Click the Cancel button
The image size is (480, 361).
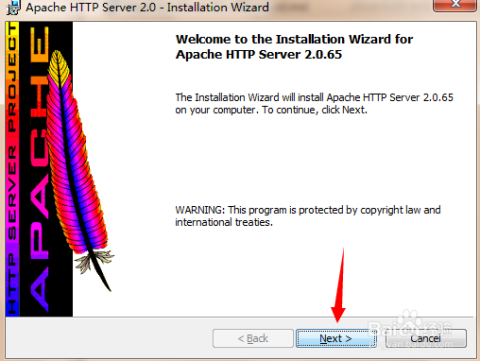[x=426, y=339]
